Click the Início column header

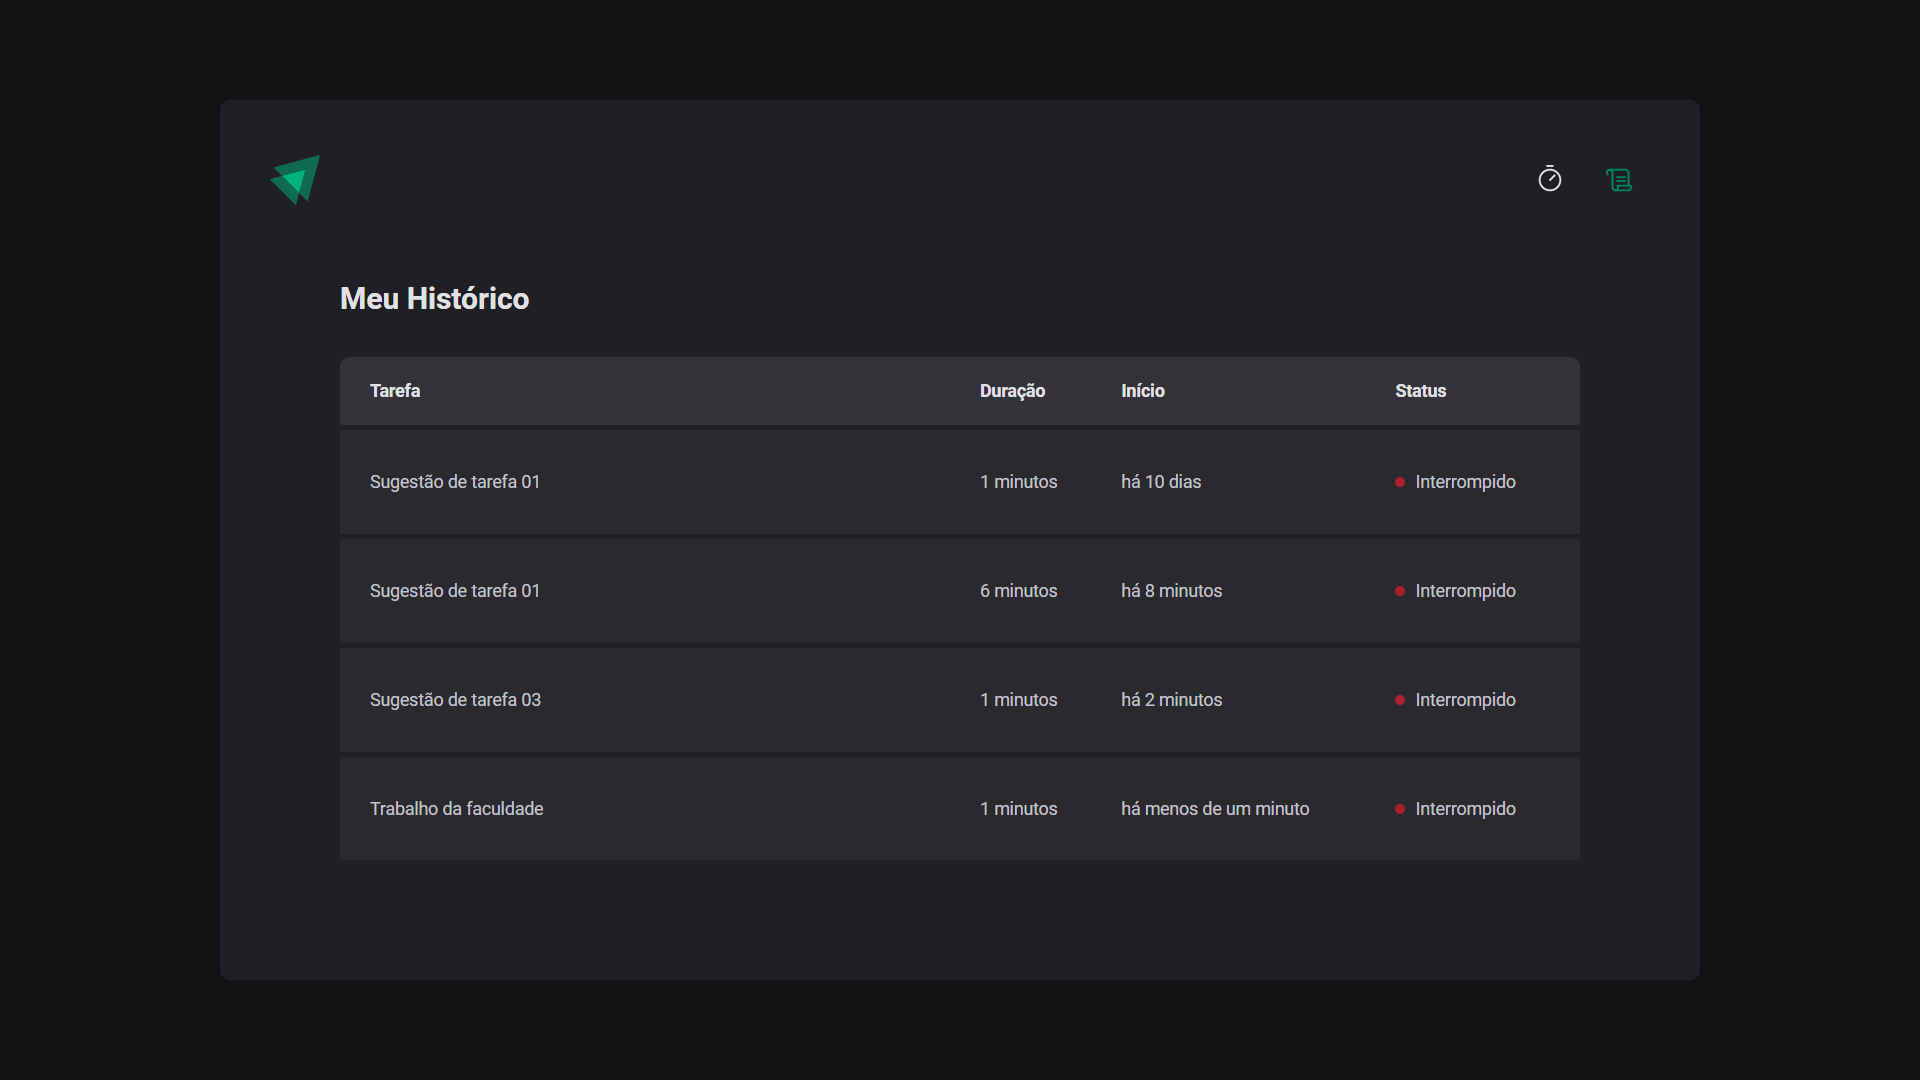coord(1142,391)
